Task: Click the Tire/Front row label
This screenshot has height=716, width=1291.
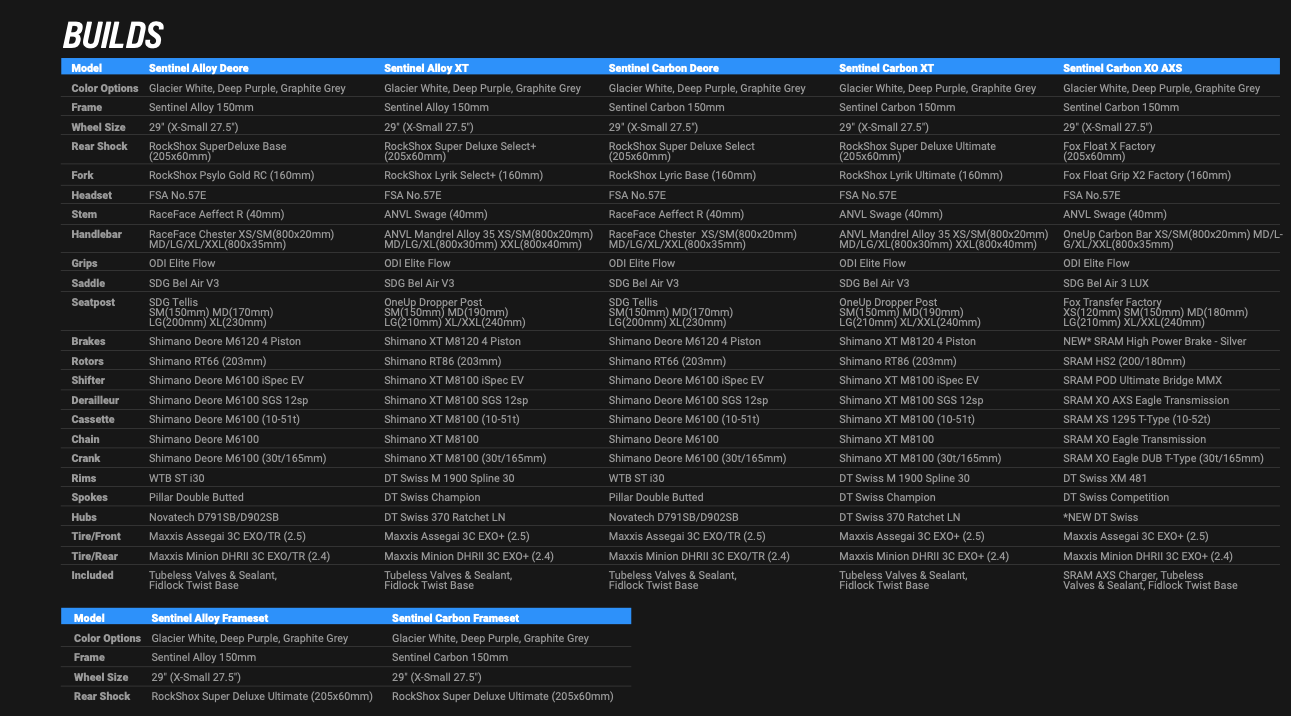Action: [96, 536]
